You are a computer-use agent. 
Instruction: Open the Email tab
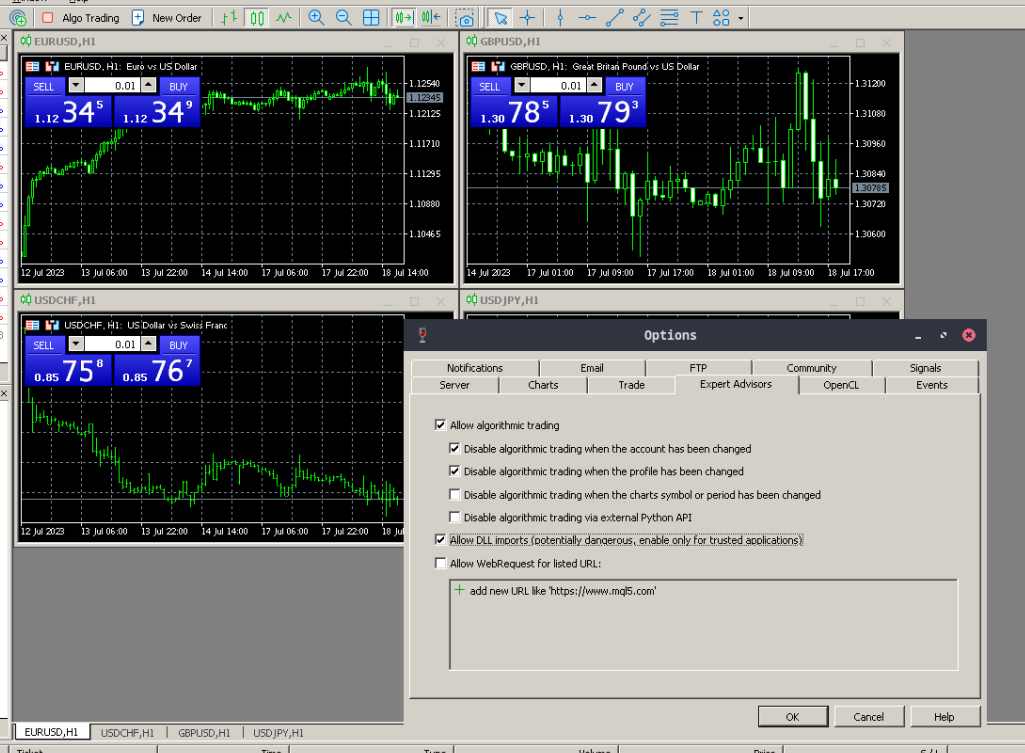(x=592, y=368)
